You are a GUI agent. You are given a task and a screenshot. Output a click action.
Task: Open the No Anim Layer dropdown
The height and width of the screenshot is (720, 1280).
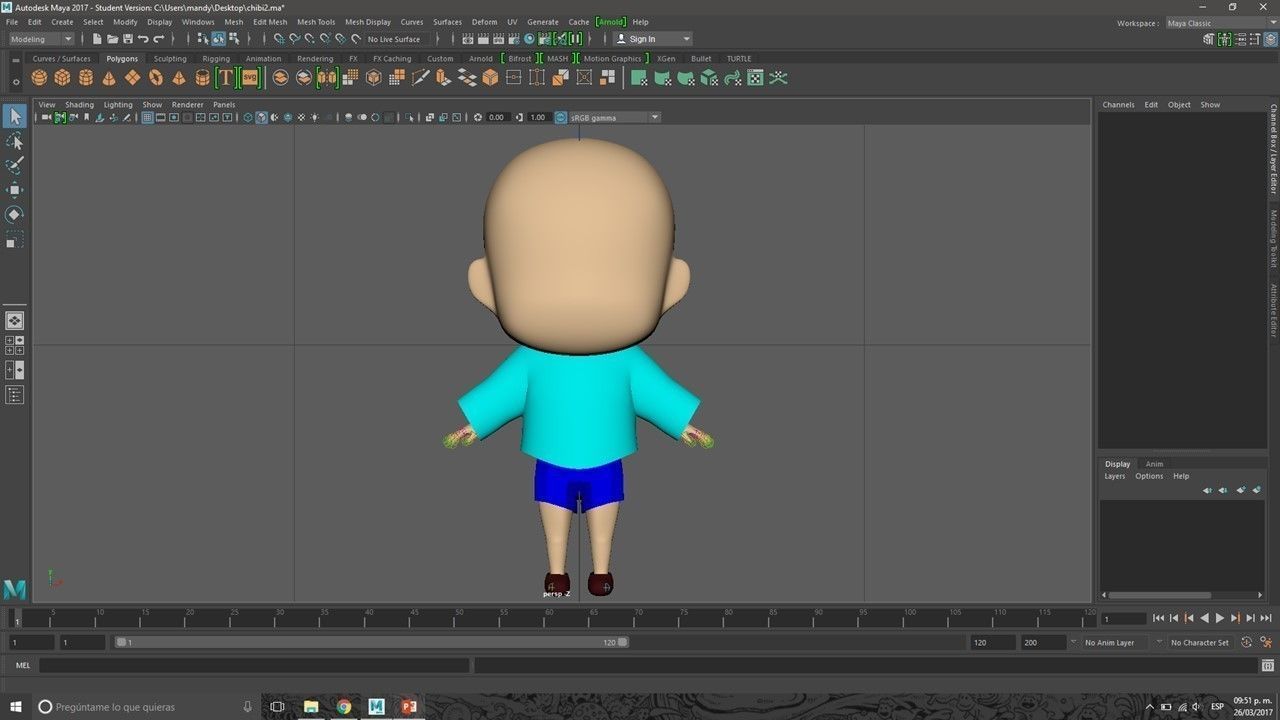coord(1116,642)
